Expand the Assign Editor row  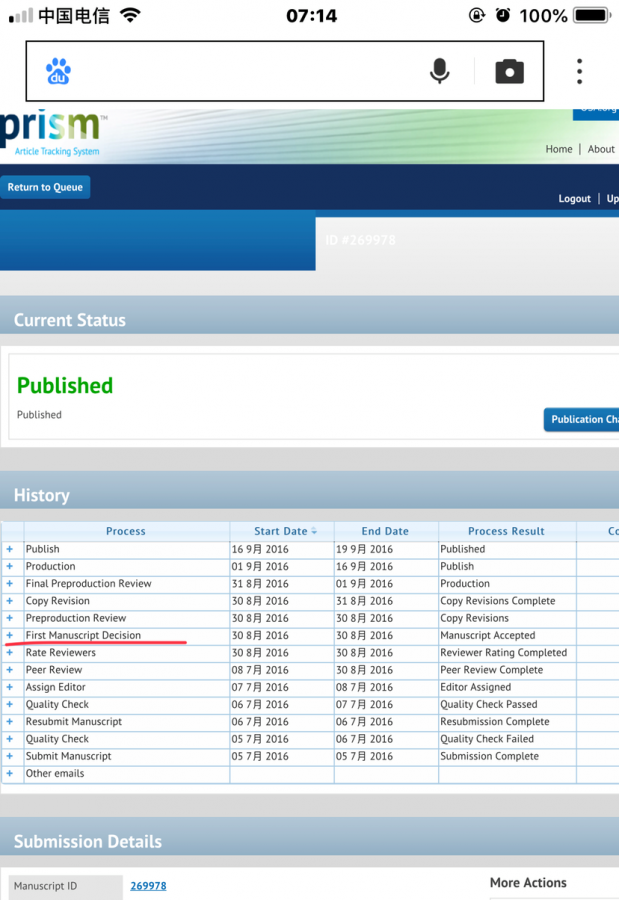coord(11,688)
